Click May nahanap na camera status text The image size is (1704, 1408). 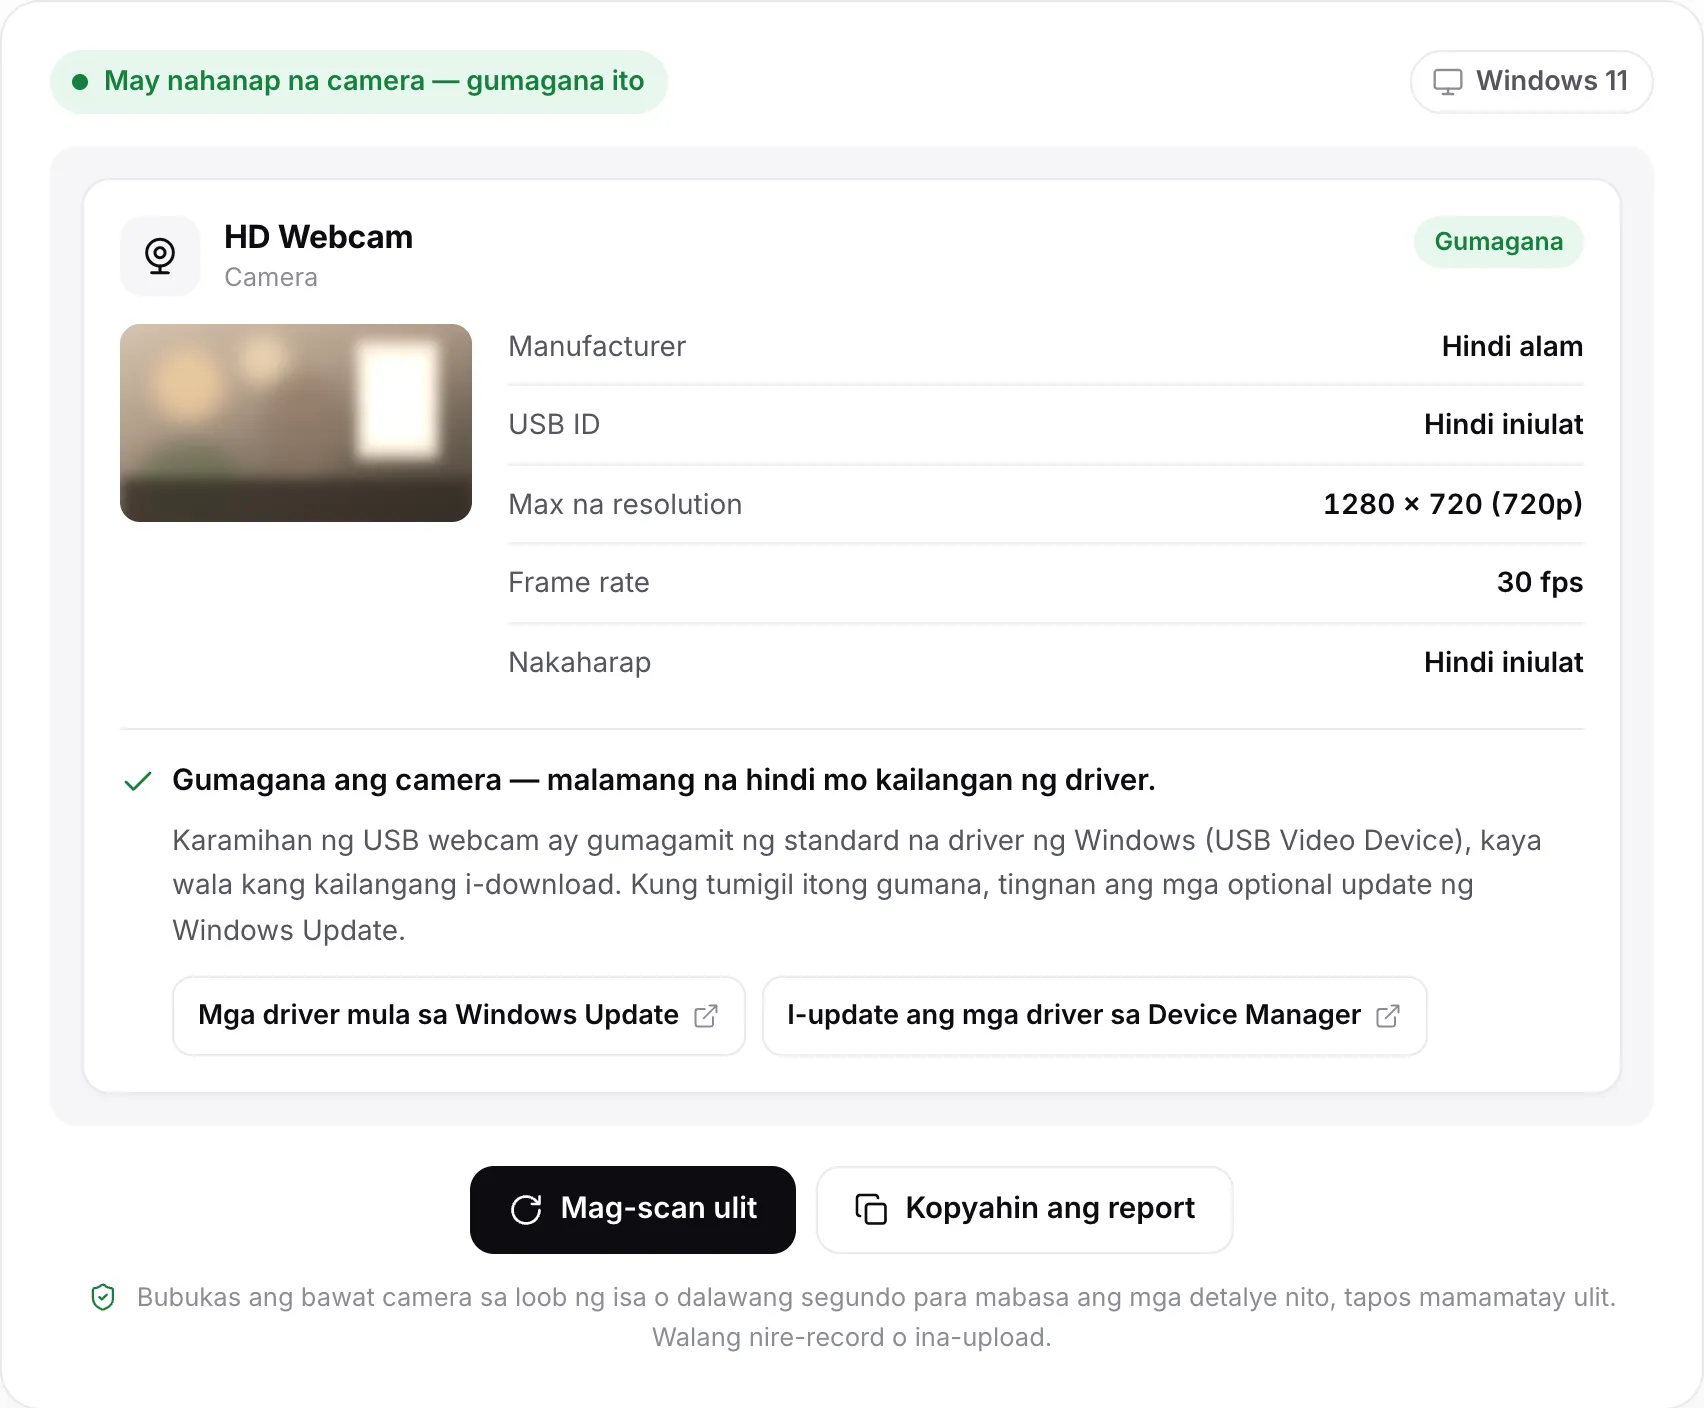(374, 81)
